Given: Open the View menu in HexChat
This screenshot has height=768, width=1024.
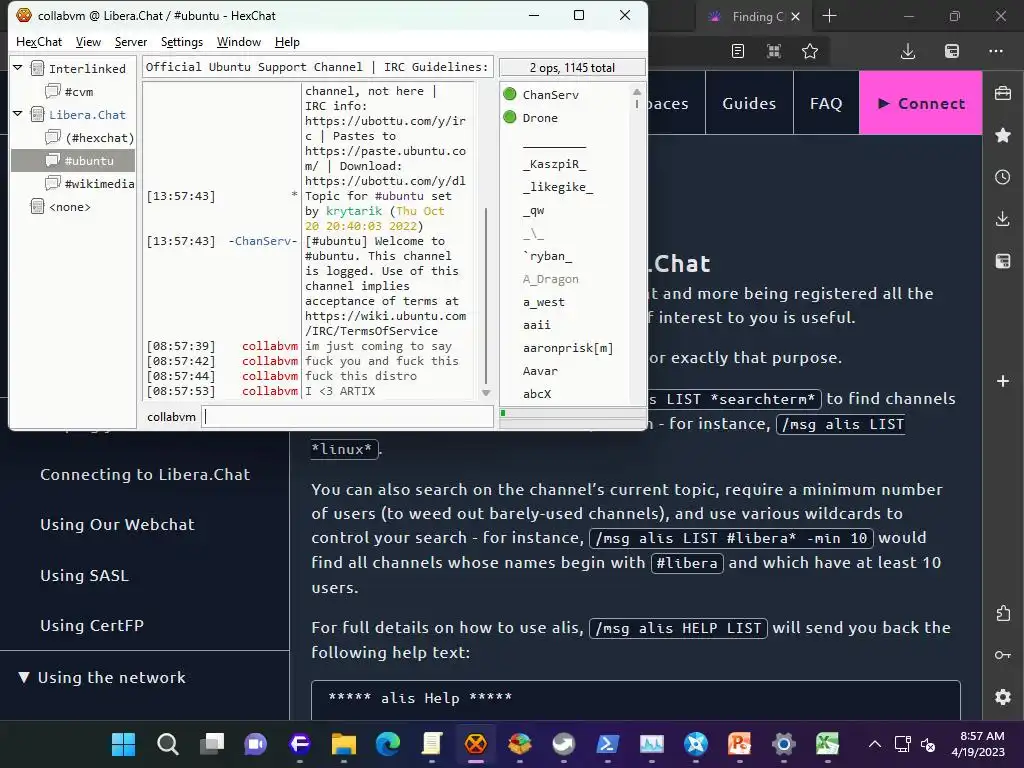Looking at the screenshot, I should [x=88, y=42].
